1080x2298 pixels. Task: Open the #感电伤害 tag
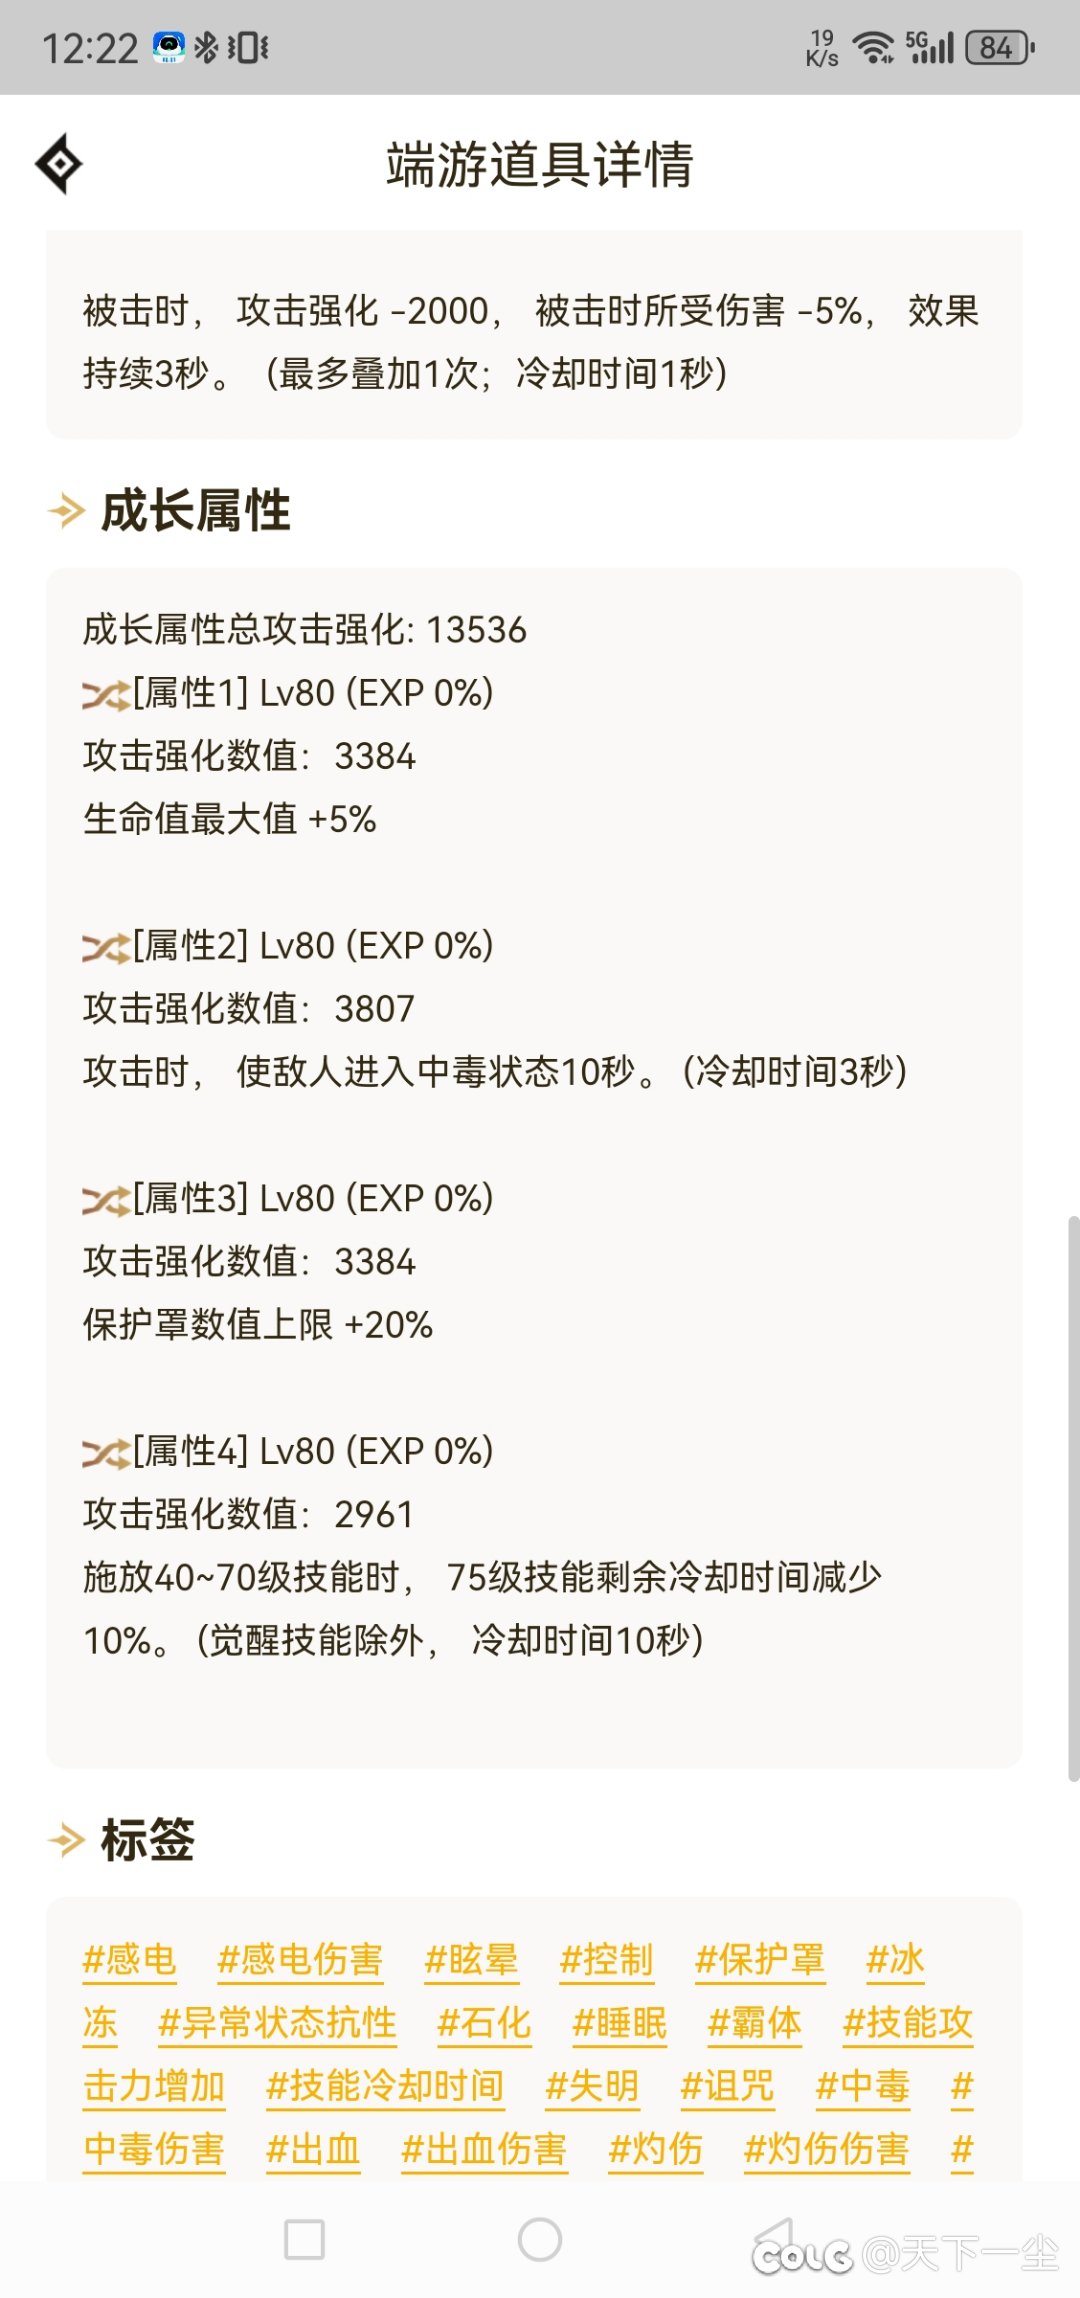(x=300, y=1960)
